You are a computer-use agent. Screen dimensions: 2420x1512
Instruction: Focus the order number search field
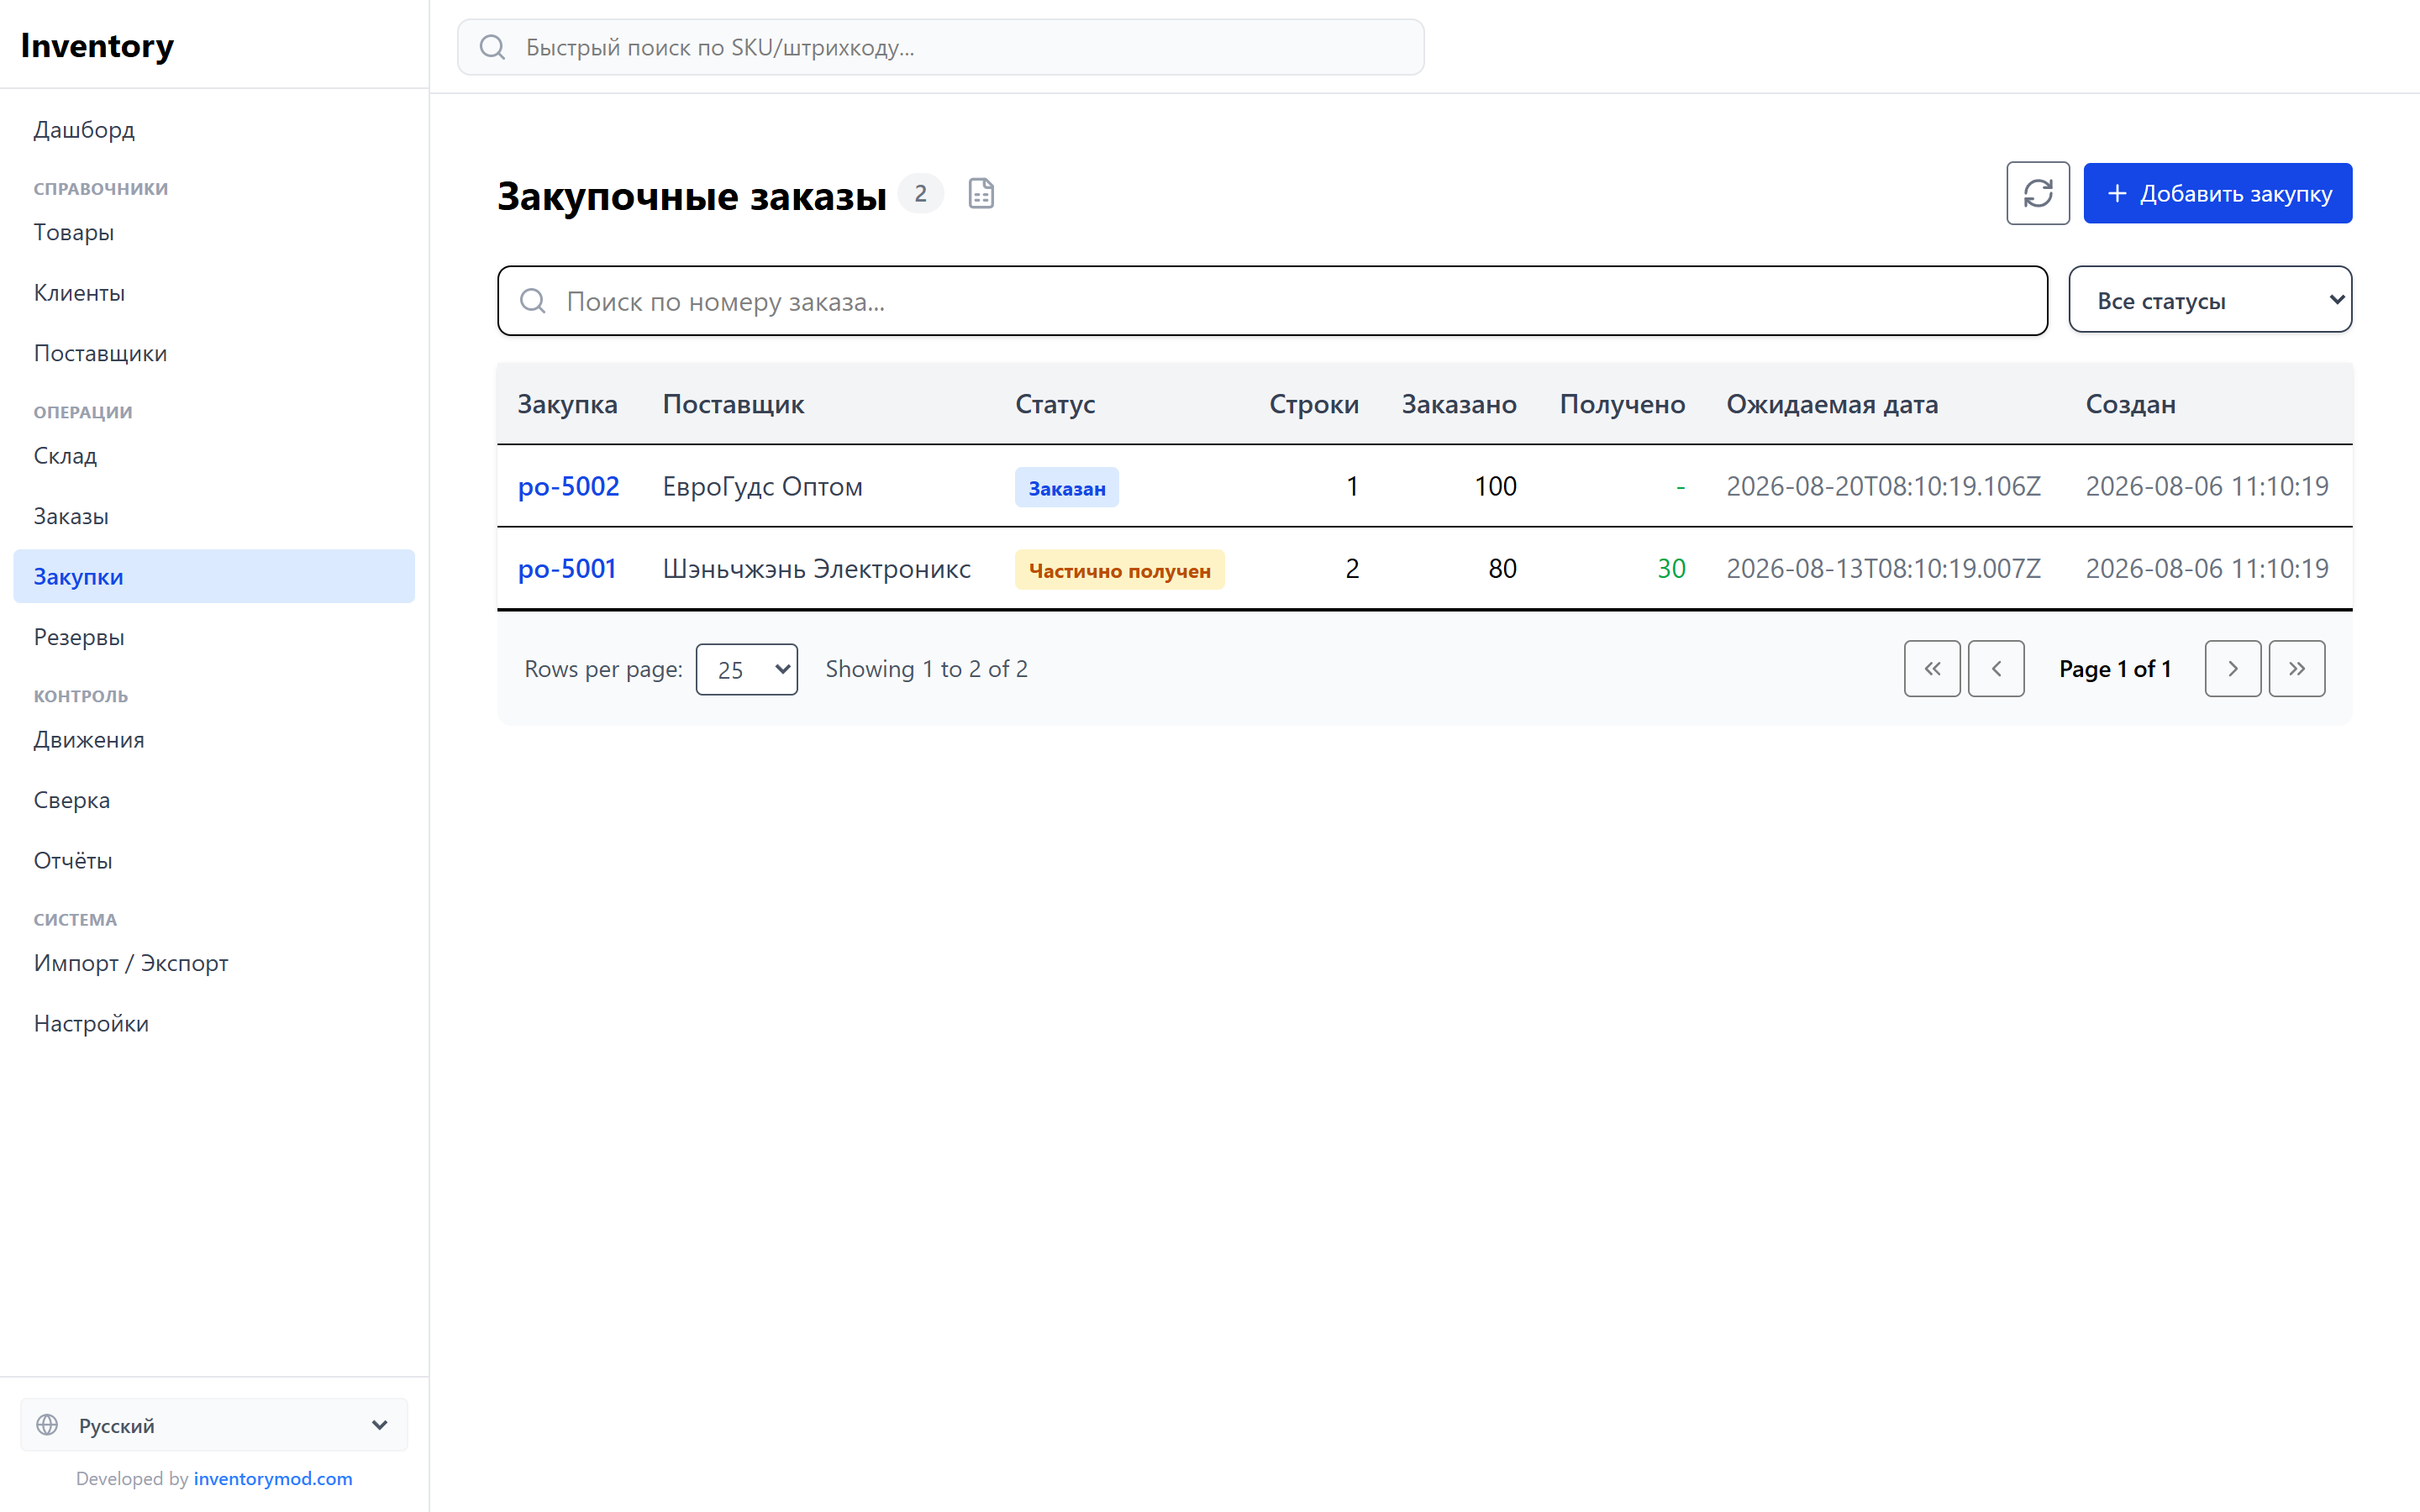pyautogui.click(x=1272, y=301)
